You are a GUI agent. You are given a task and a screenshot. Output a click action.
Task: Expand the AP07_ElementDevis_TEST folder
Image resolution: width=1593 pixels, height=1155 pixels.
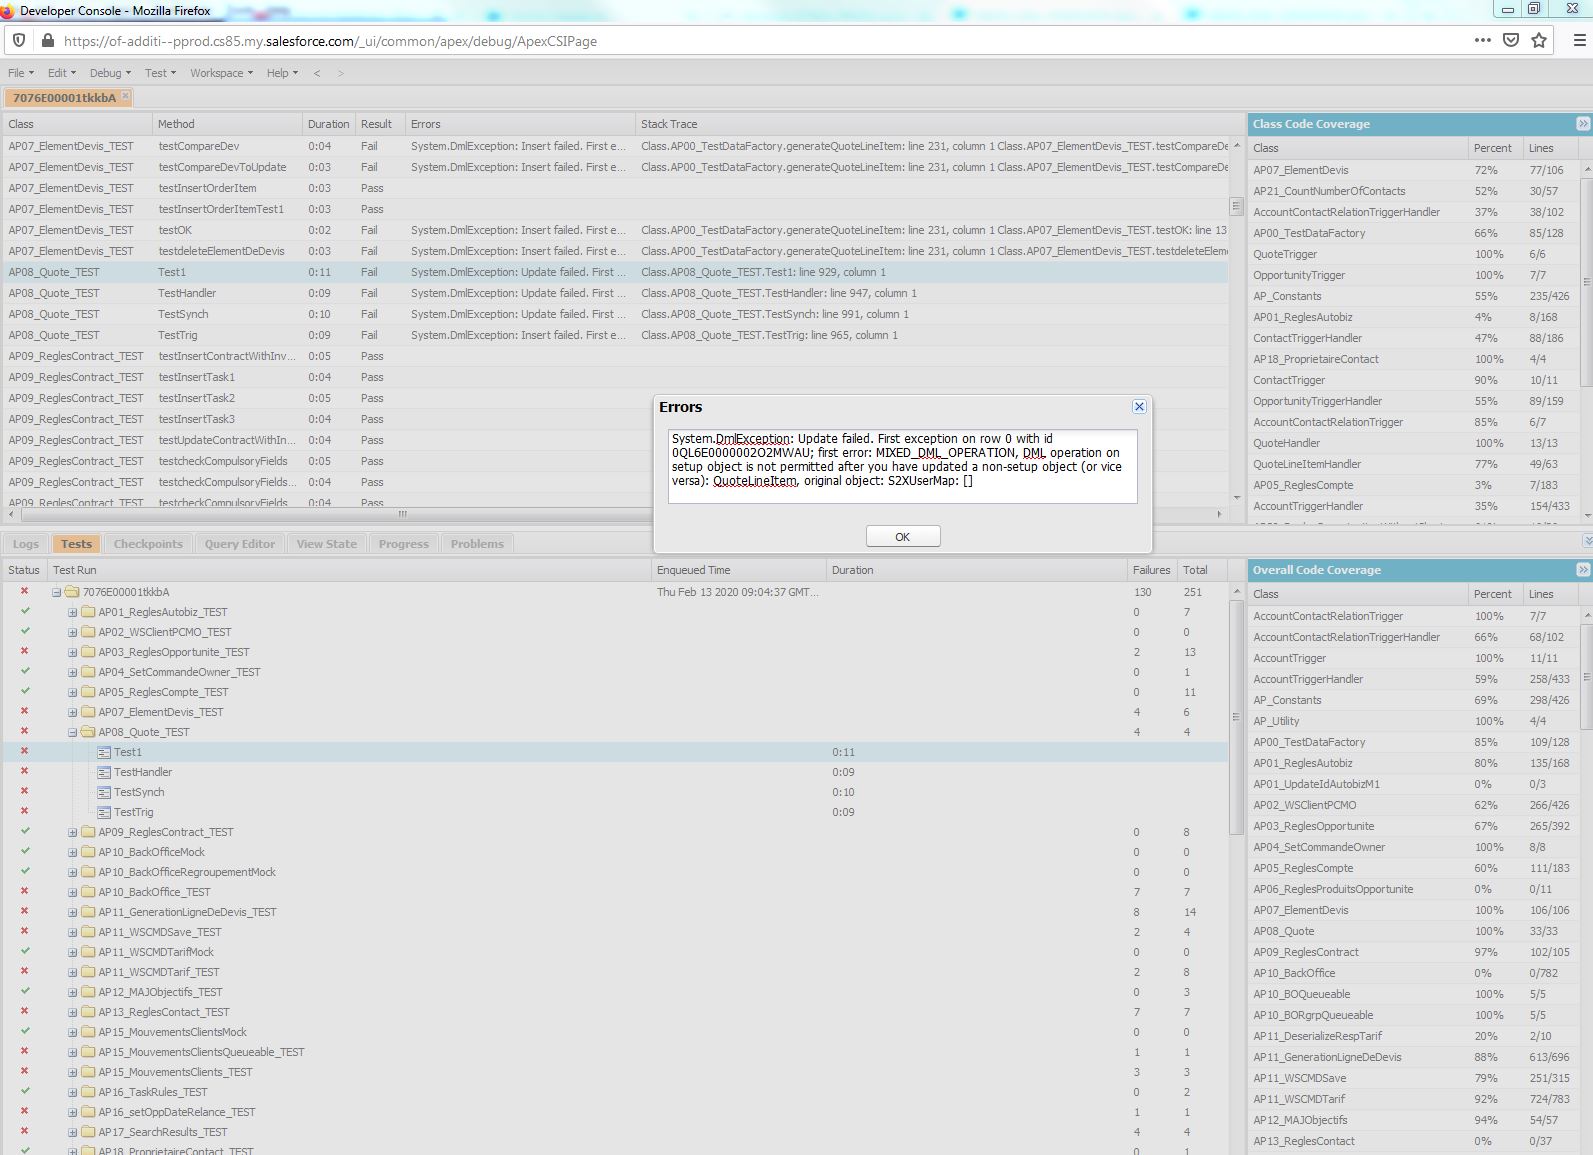[72, 712]
